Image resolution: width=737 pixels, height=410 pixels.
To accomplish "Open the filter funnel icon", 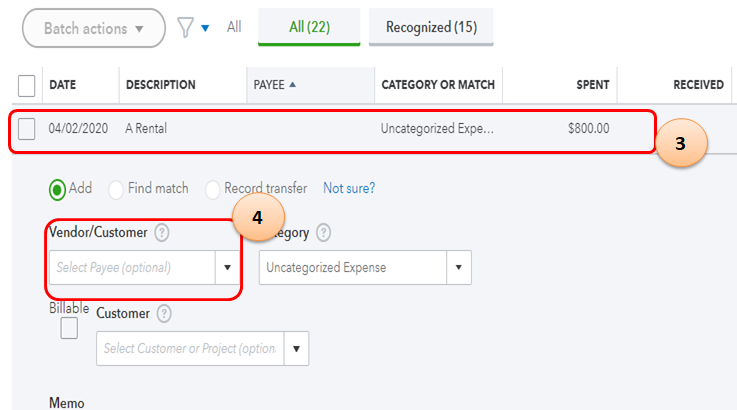I will [184, 28].
